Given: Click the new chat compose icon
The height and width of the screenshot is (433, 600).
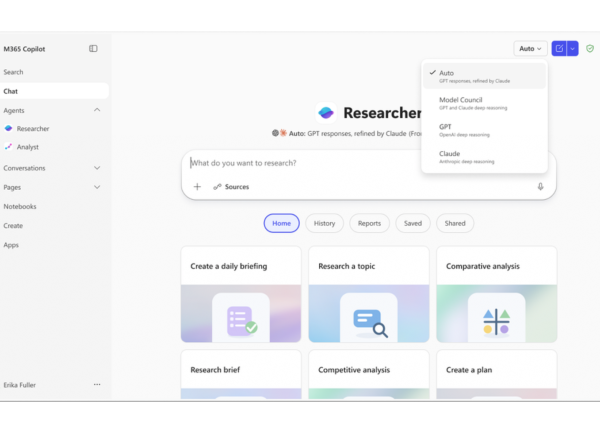Looking at the screenshot, I should coord(559,49).
